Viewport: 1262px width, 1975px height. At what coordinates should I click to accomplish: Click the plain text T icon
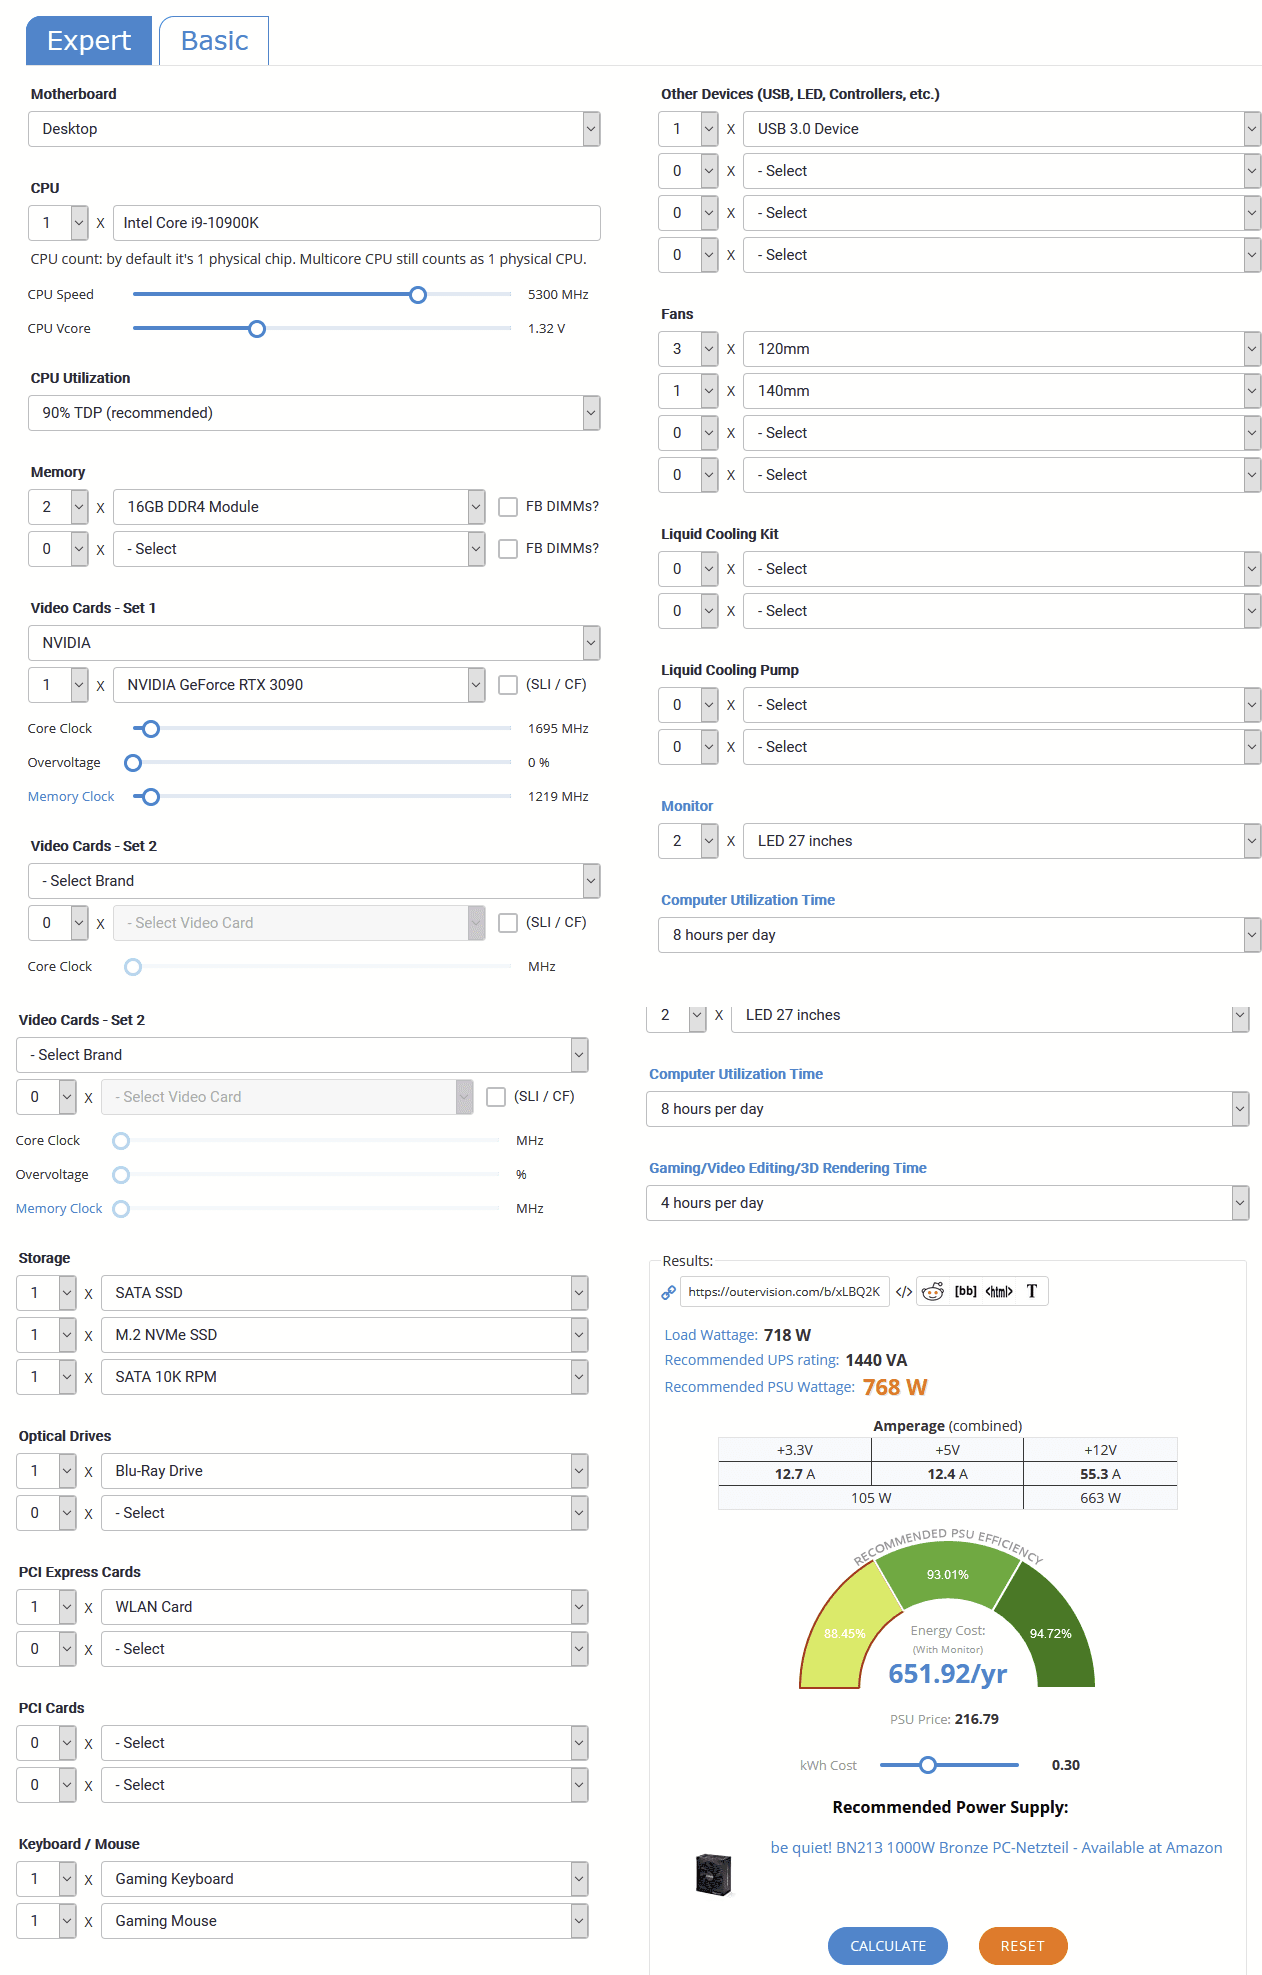(x=1032, y=1292)
